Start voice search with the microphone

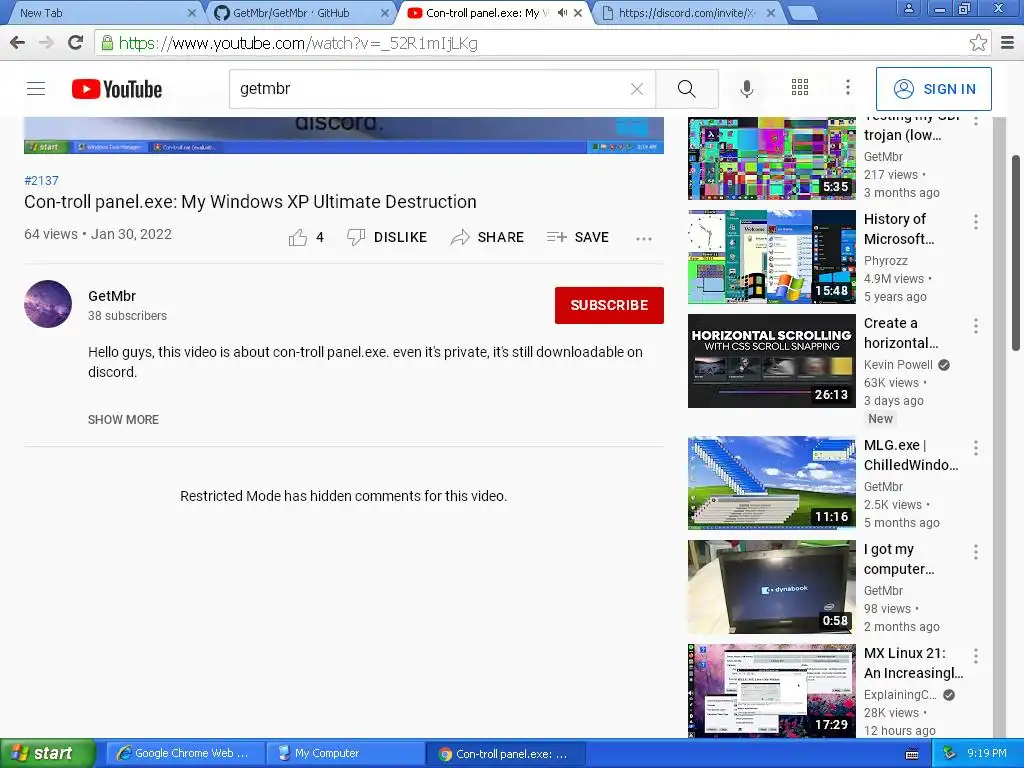(747, 89)
